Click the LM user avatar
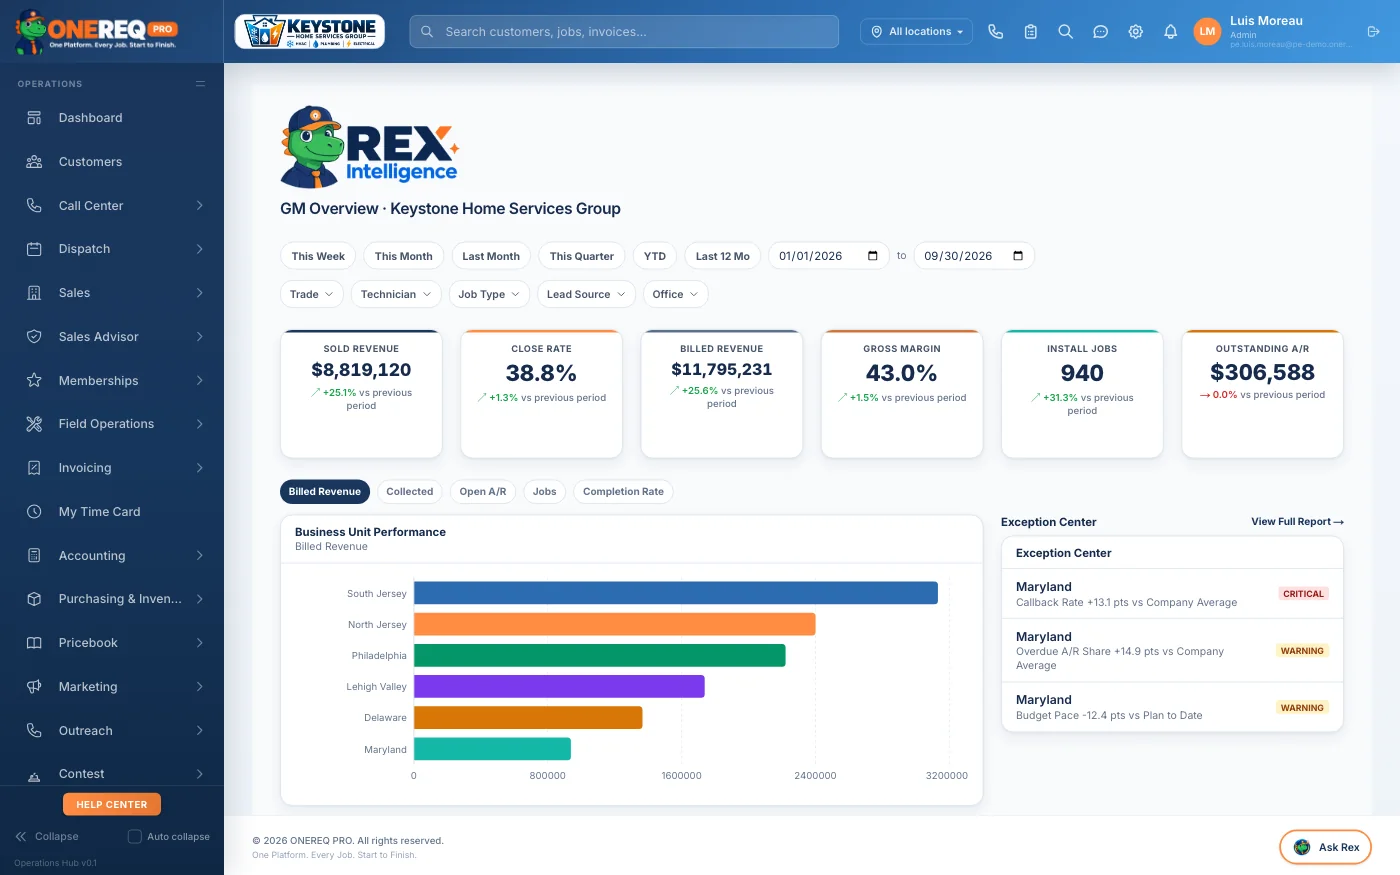 (x=1207, y=32)
